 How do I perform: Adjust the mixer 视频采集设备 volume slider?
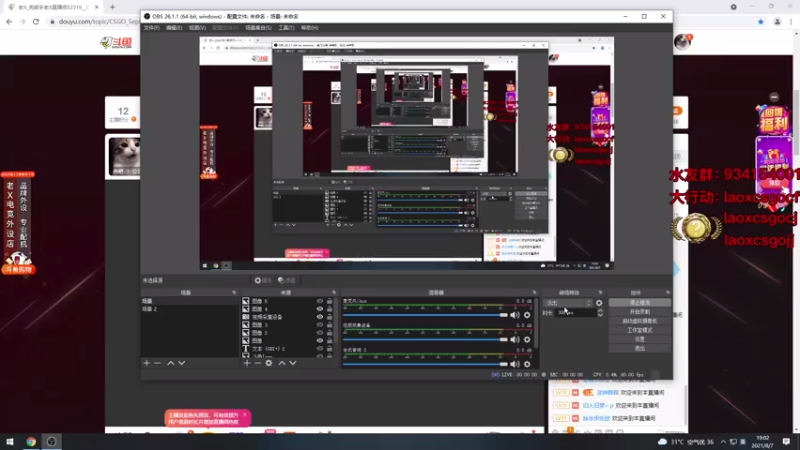426,339
